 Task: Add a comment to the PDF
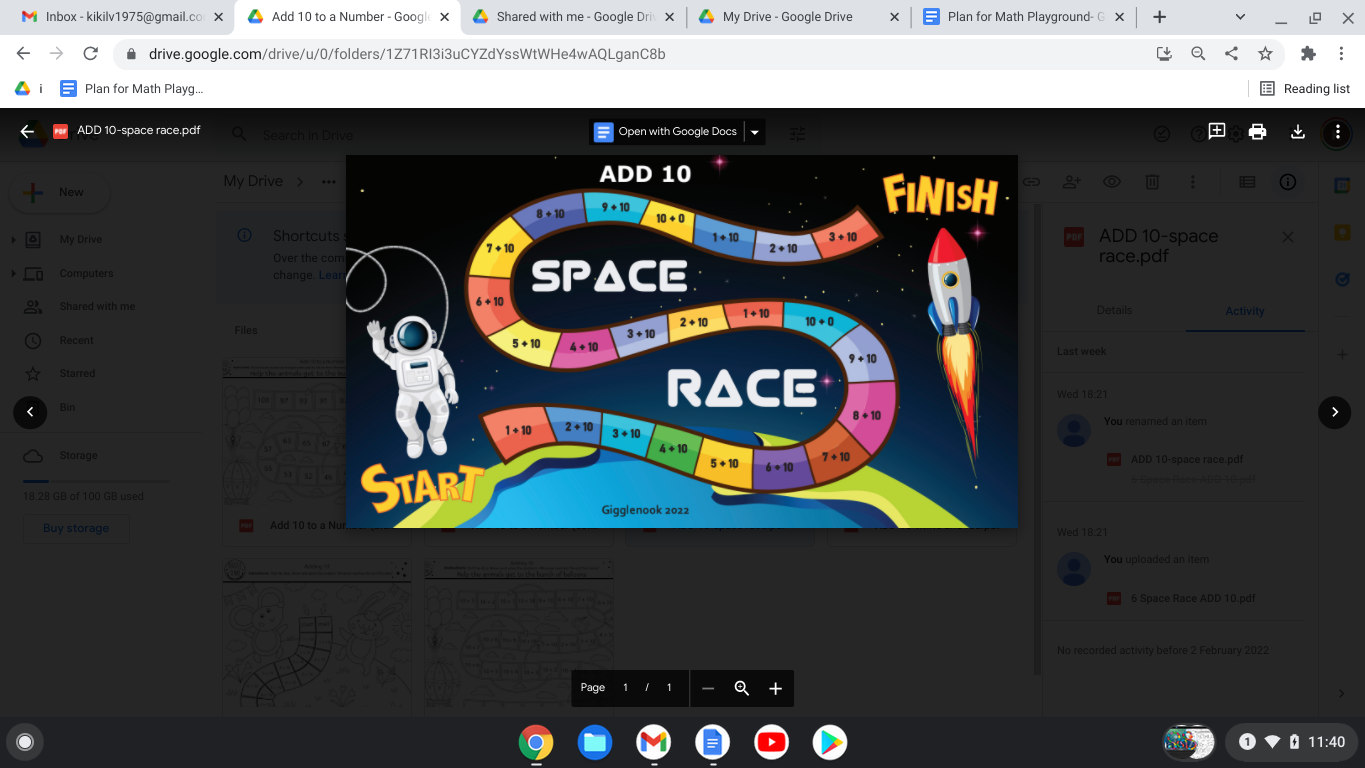pyautogui.click(x=1217, y=131)
